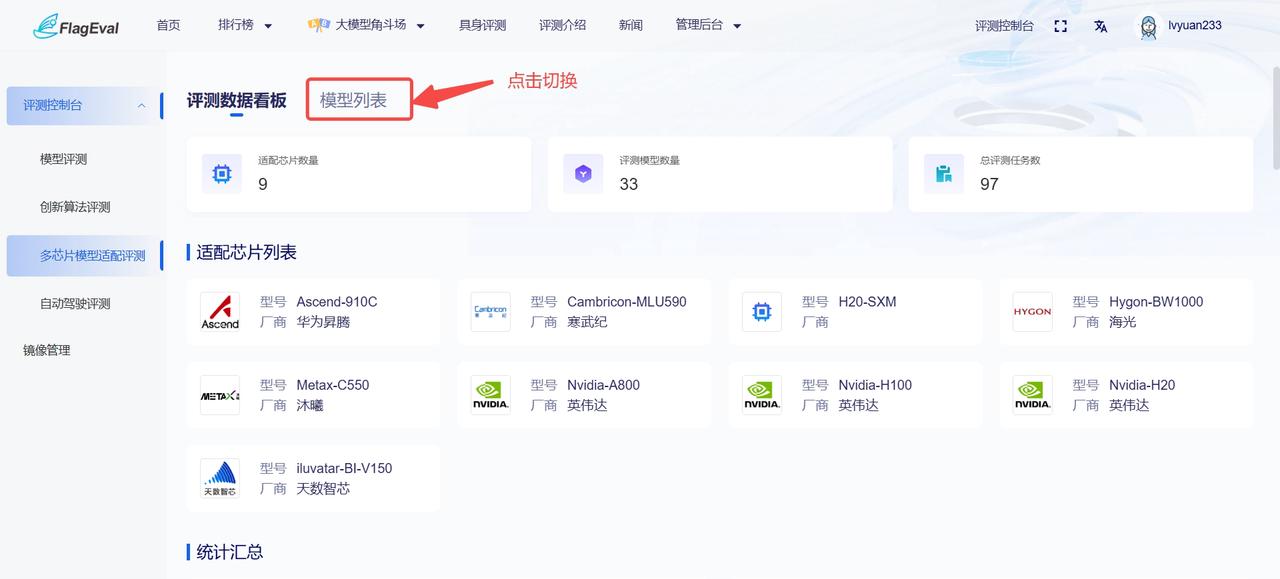Open 镜像管理 in the sidebar
Viewport: 1280px width, 579px height.
[x=47, y=350]
